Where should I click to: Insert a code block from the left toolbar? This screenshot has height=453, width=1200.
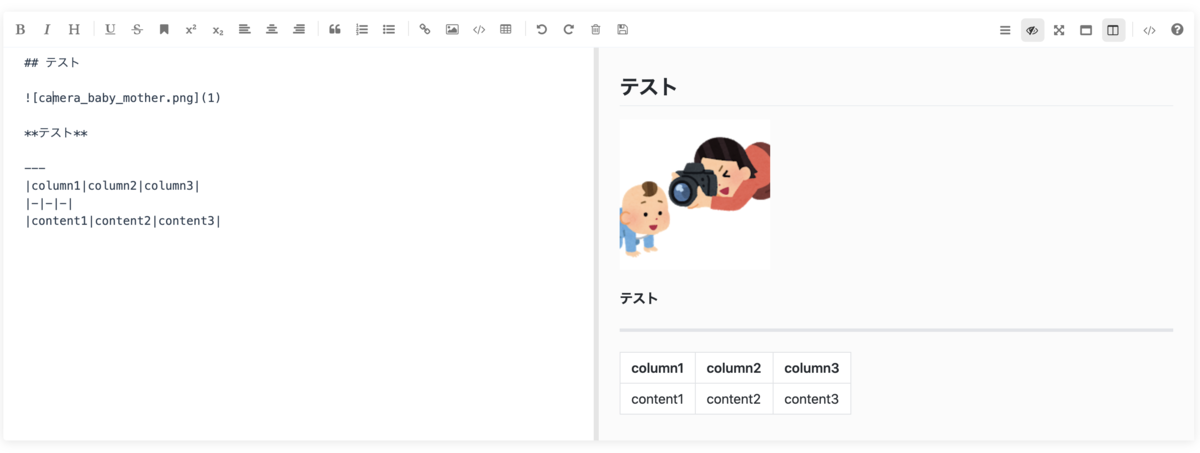pyautogui.click(x=479, y=30)
